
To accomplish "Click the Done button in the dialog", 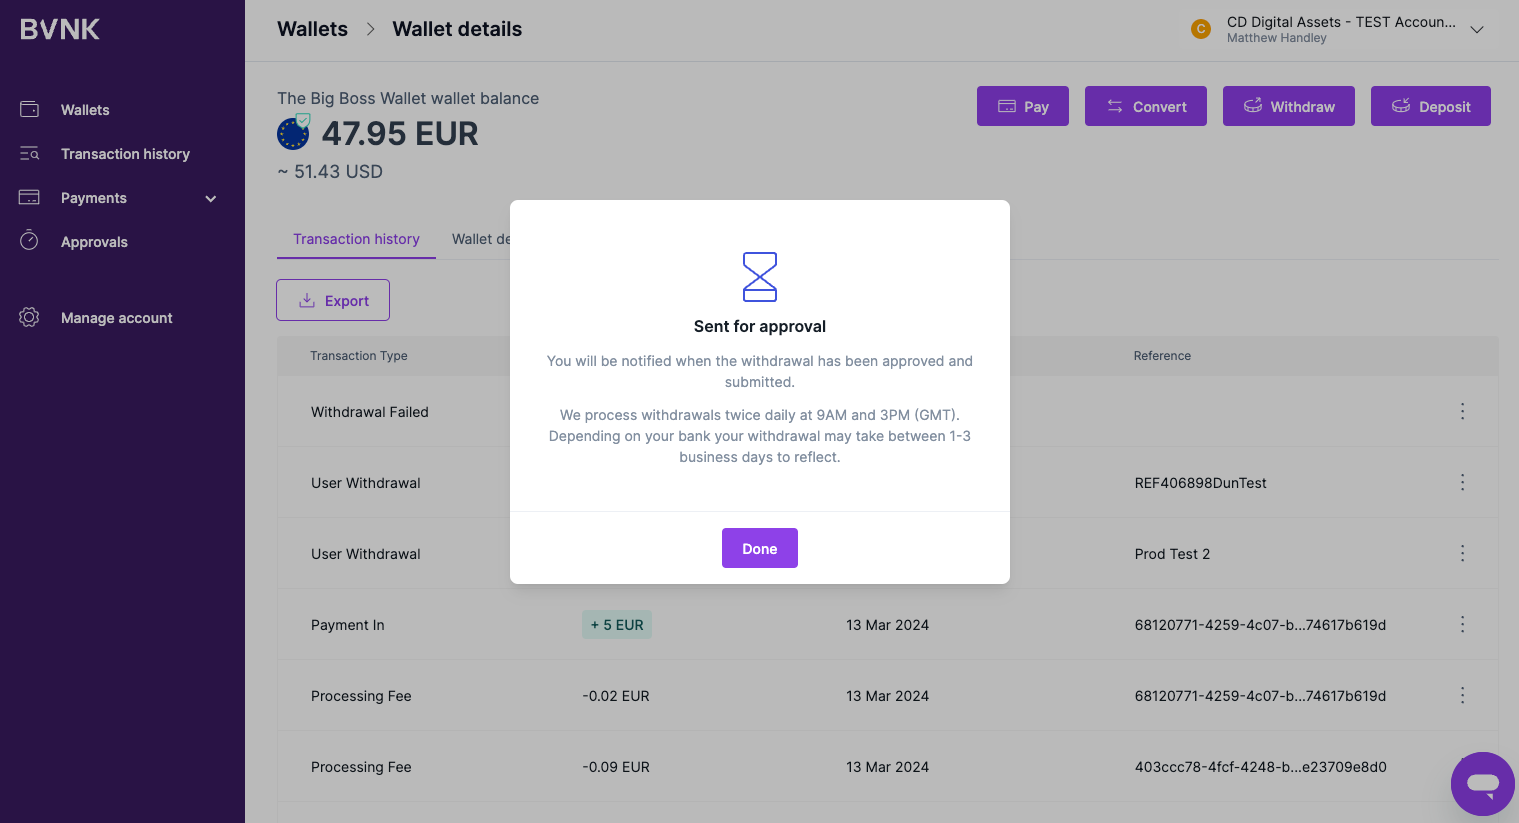I will (759, 548).
